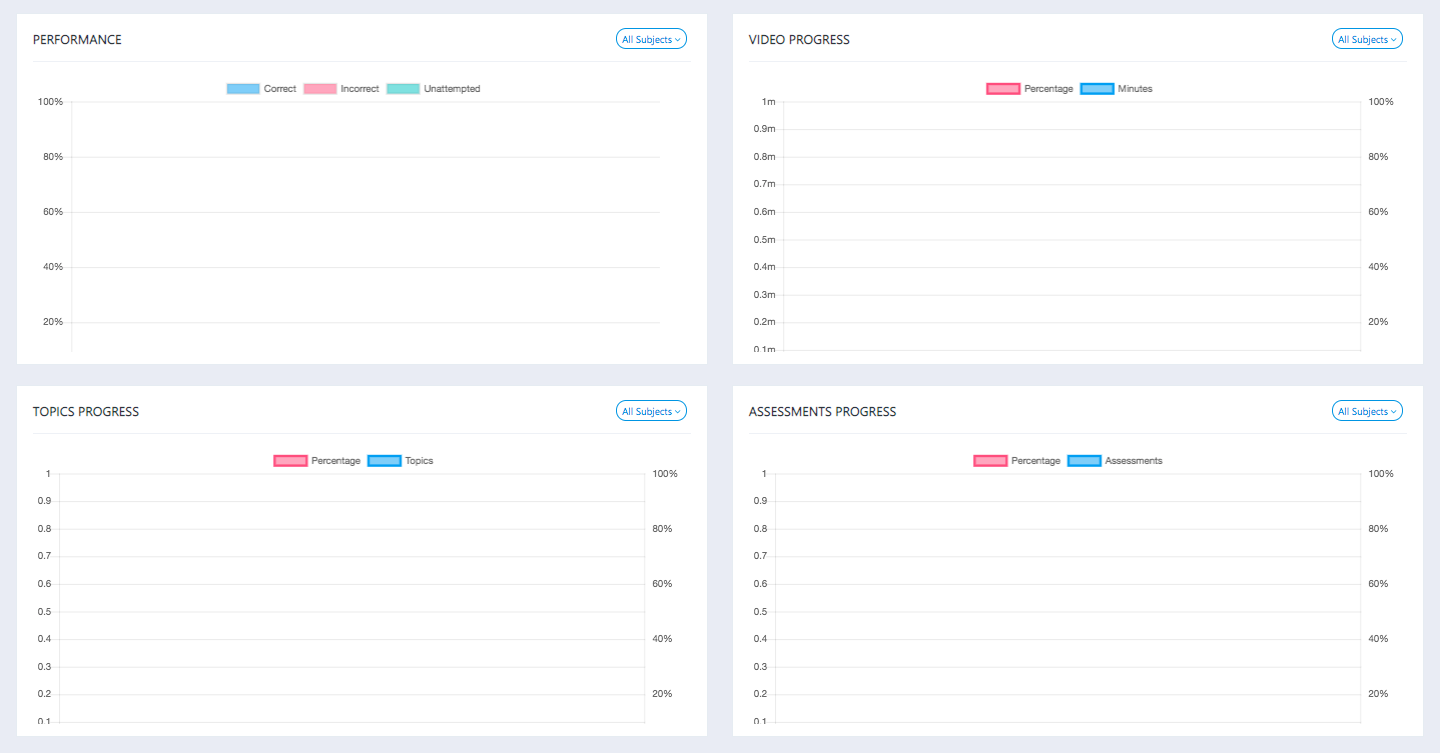This screenshot has height=753, width=1440.
Task: Click the blue Topics legend swatch
Action: (x=384, y=461)
